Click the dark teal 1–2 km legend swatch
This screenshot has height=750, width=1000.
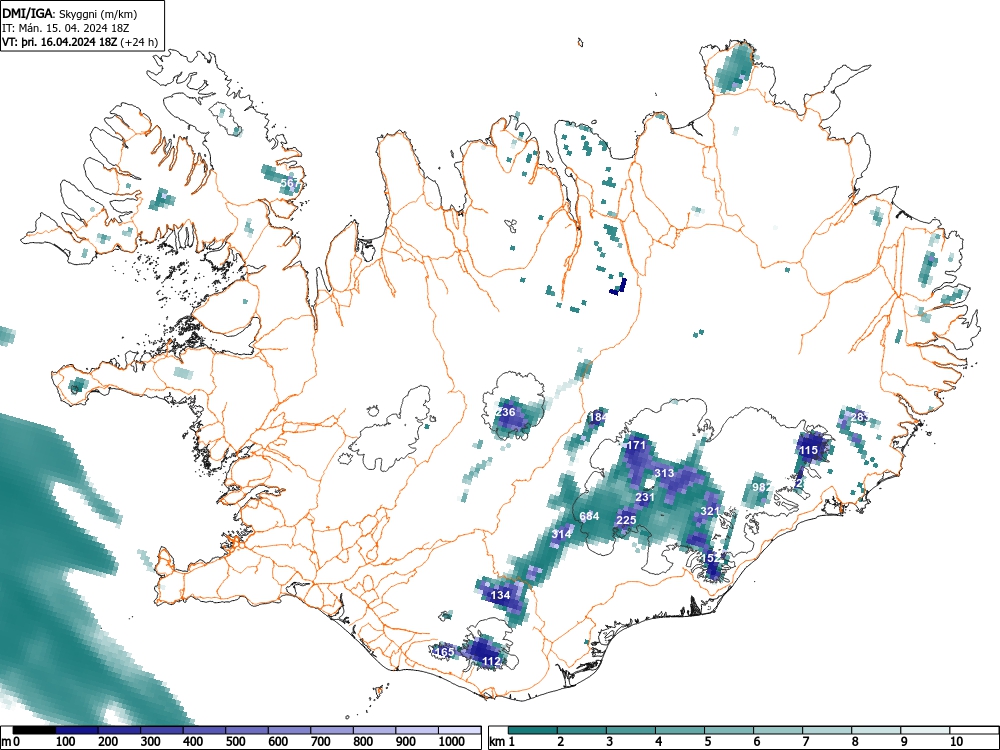[x=533, y=730]
